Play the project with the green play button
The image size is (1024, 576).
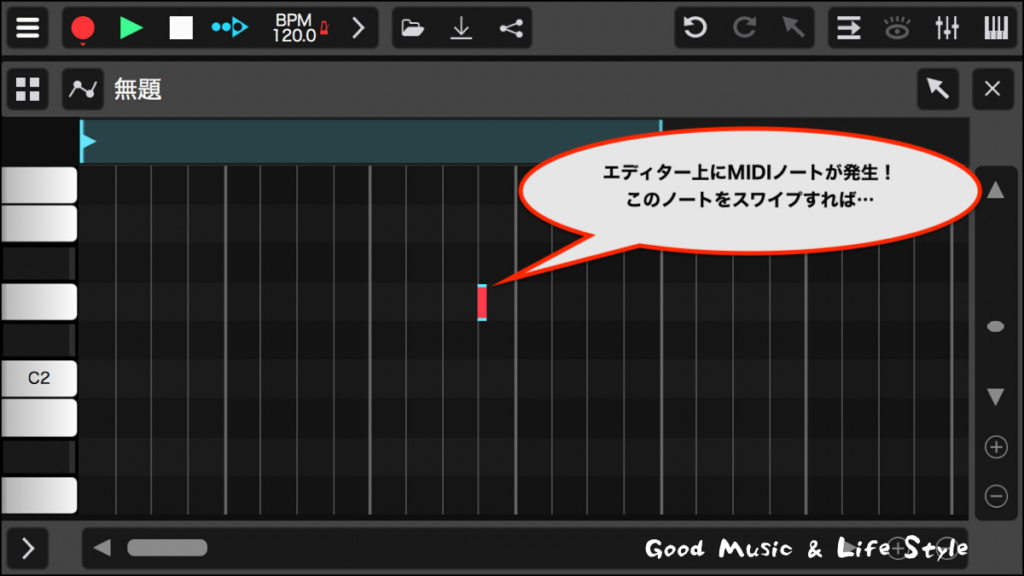point(131,28)
